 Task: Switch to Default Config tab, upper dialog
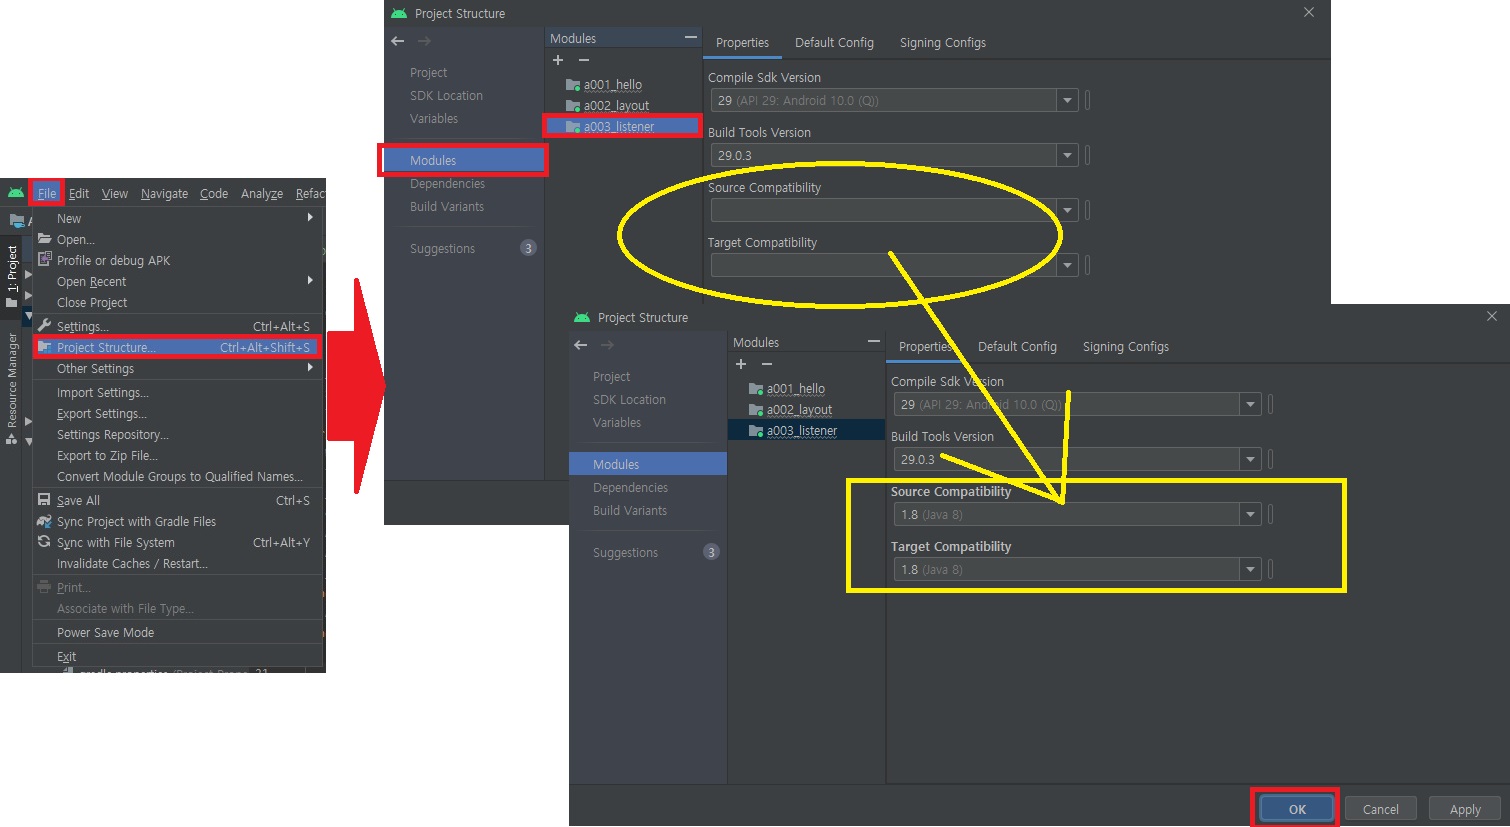pyautogui.click(x=834, y=42)
